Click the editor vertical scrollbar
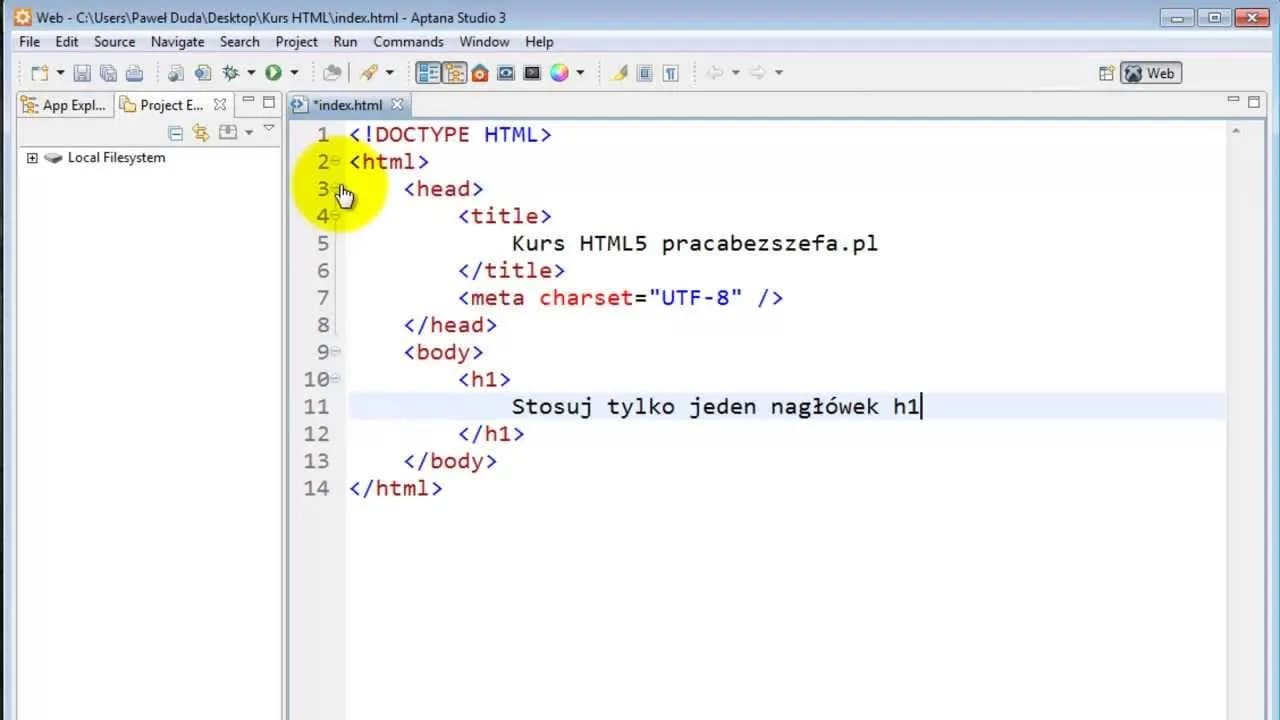 point(1236,300)
